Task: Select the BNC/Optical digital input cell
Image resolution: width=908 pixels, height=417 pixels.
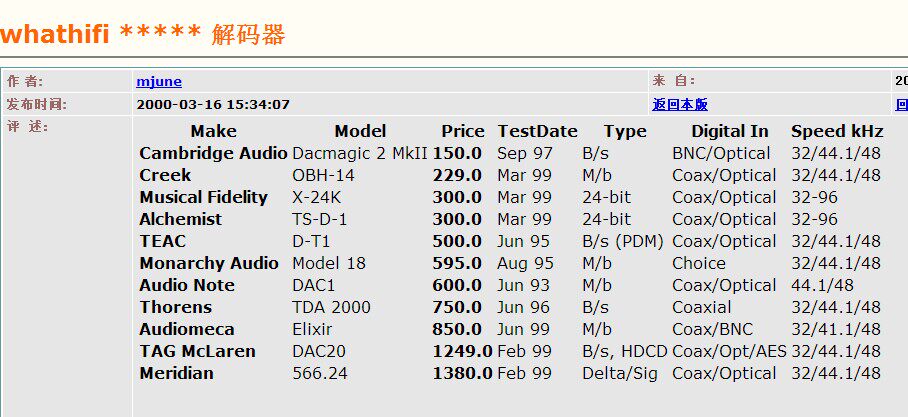Action: (721, 153)
